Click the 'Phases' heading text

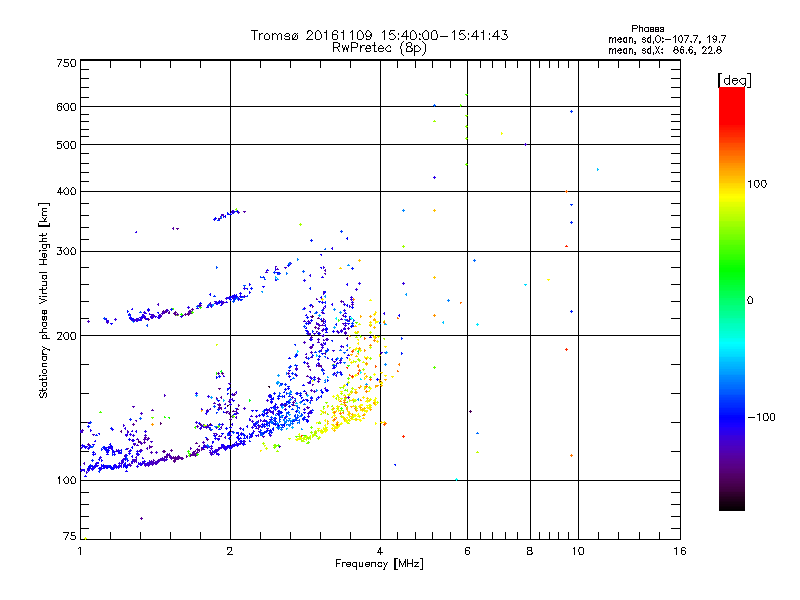(x=647, y=29)
